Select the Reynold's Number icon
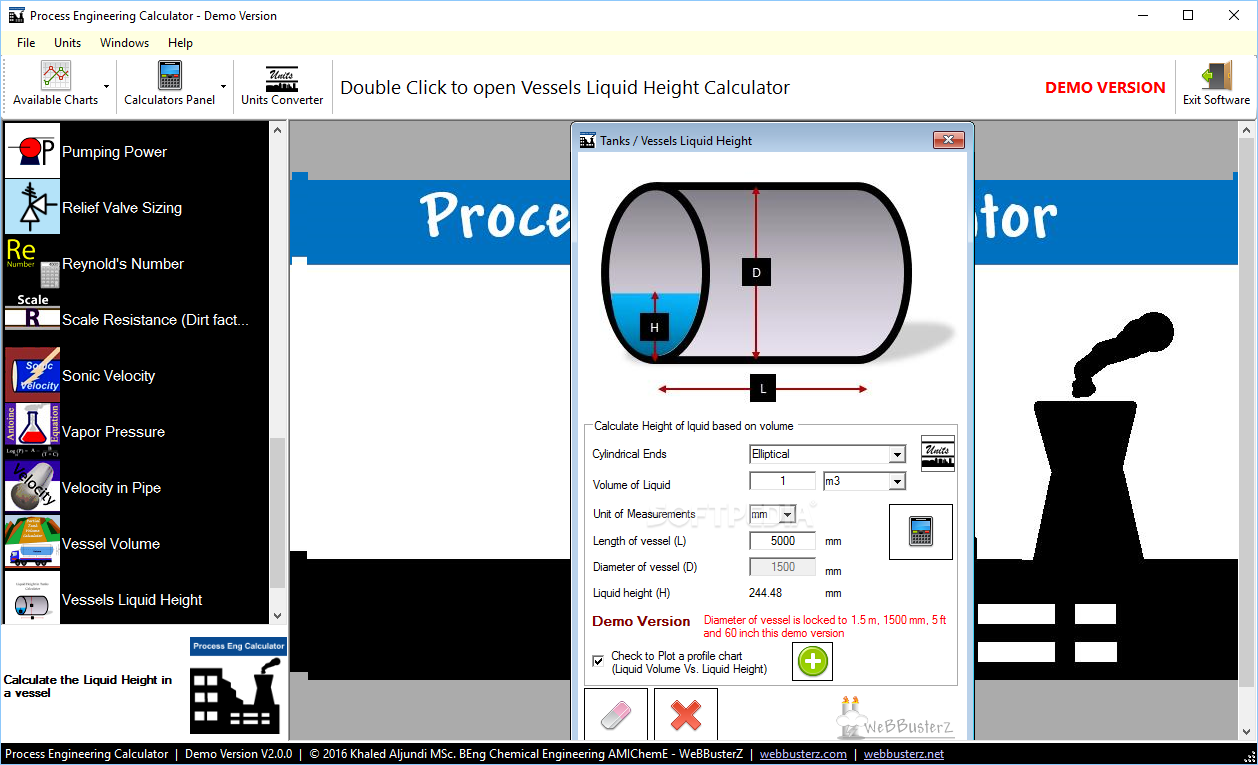The width and height of the screenshot is (1258, 765). click(x=33, y=263)
